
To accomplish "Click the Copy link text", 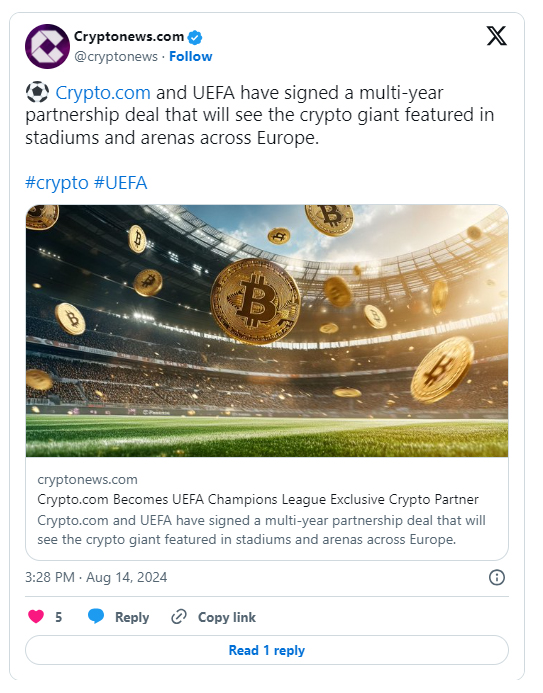I will (x=227, y=617).
